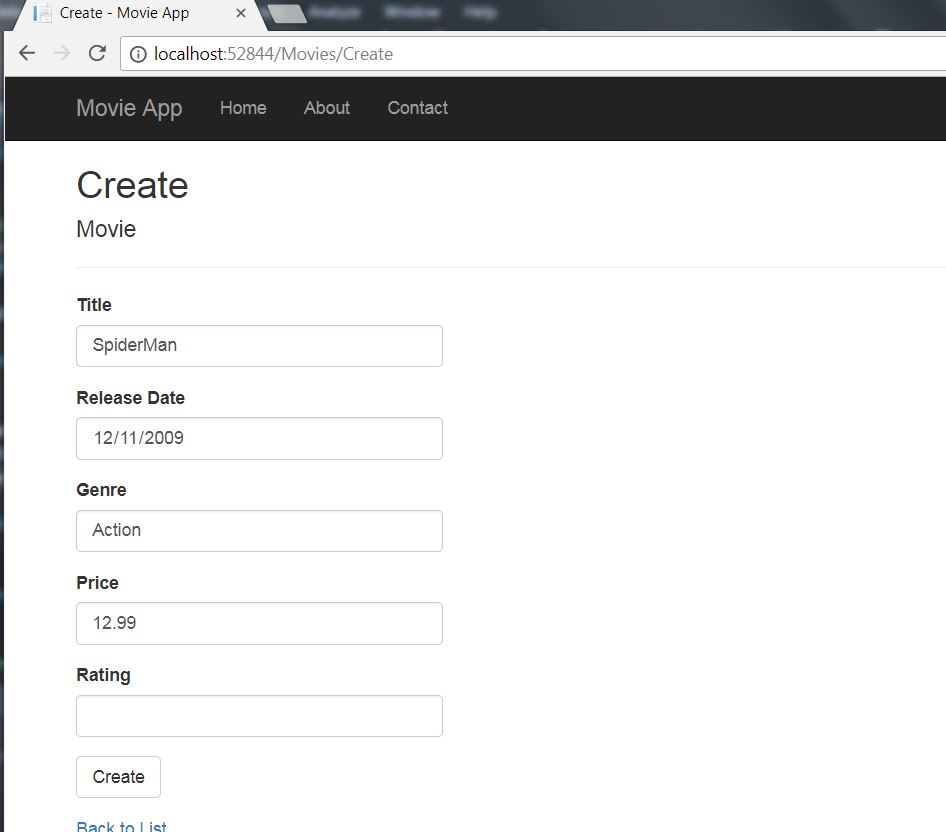This screenshot has height=832, width=946.
Task: Go to the About page
Action: coord(326,108)
